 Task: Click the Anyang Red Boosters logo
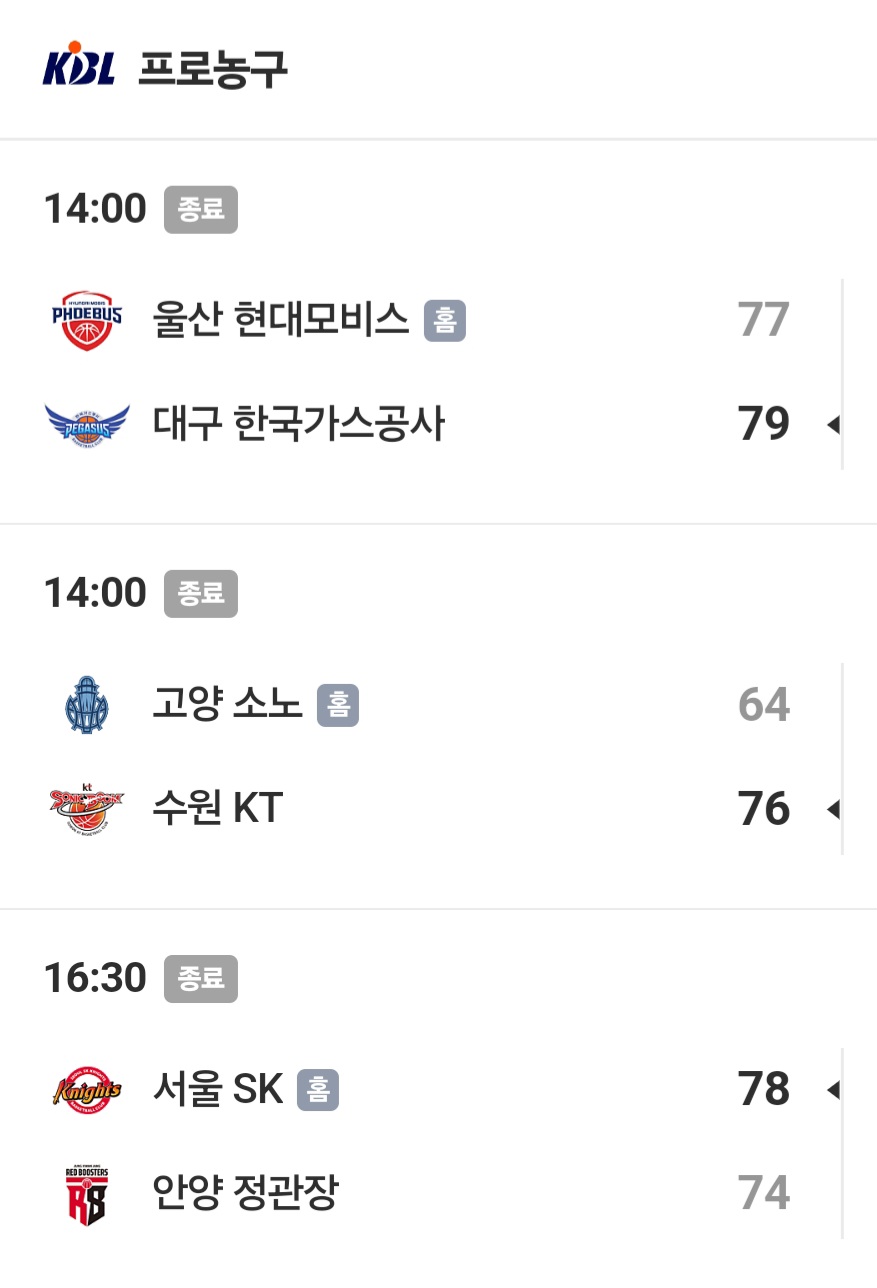(87, 1193)
